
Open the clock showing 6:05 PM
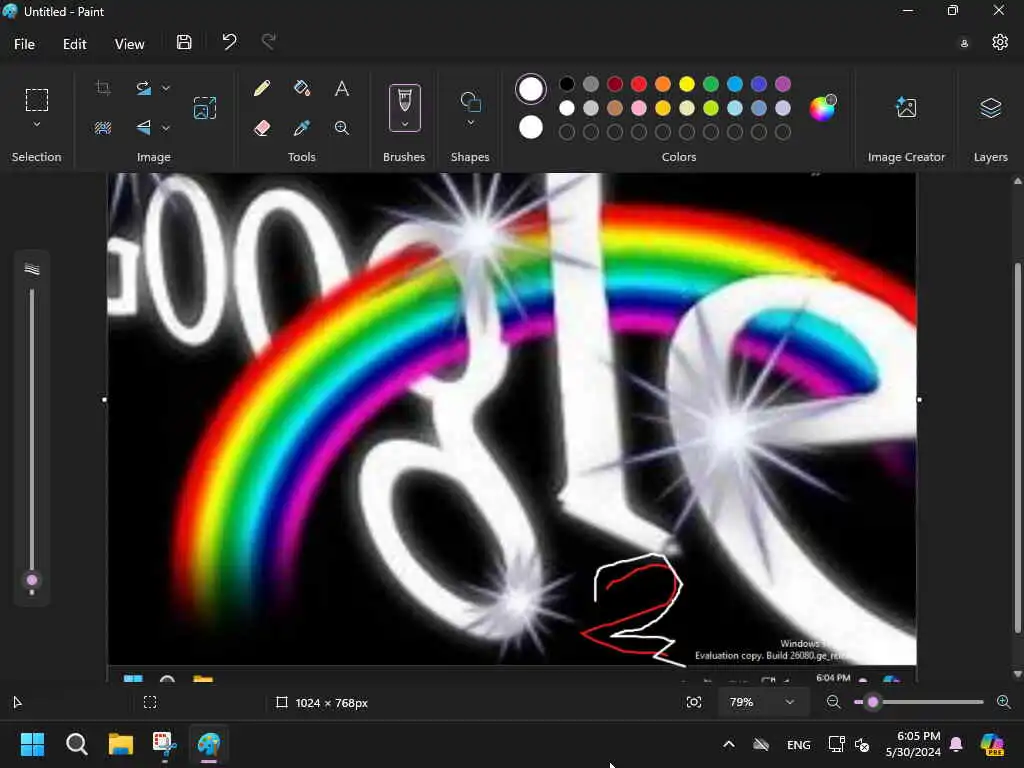[912, 744]
